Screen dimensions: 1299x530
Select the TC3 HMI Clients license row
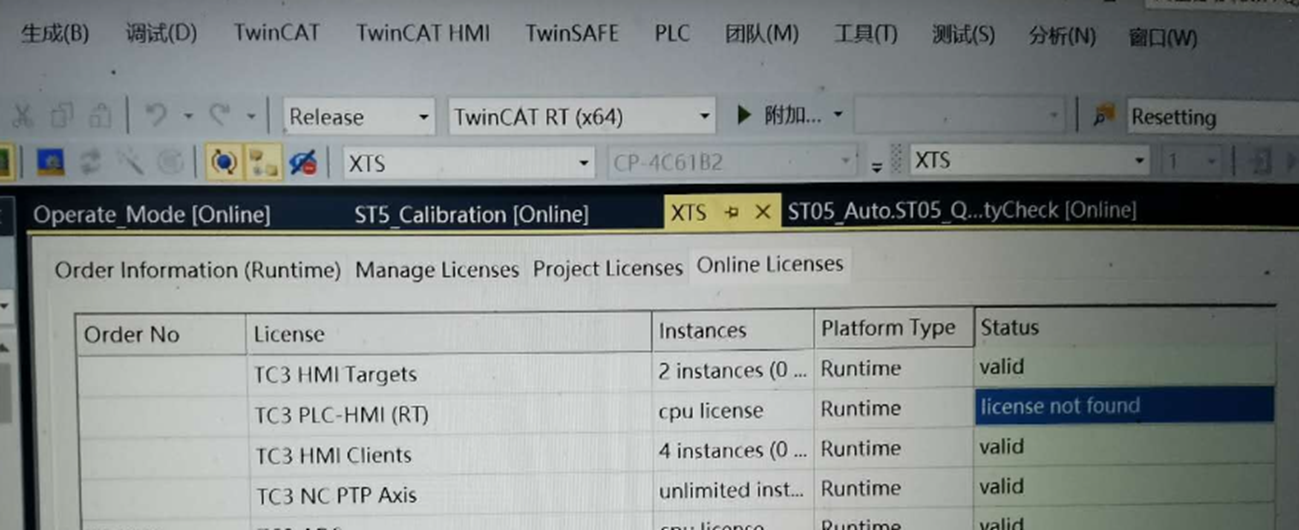pyautogui.click(x=676, y=451)
